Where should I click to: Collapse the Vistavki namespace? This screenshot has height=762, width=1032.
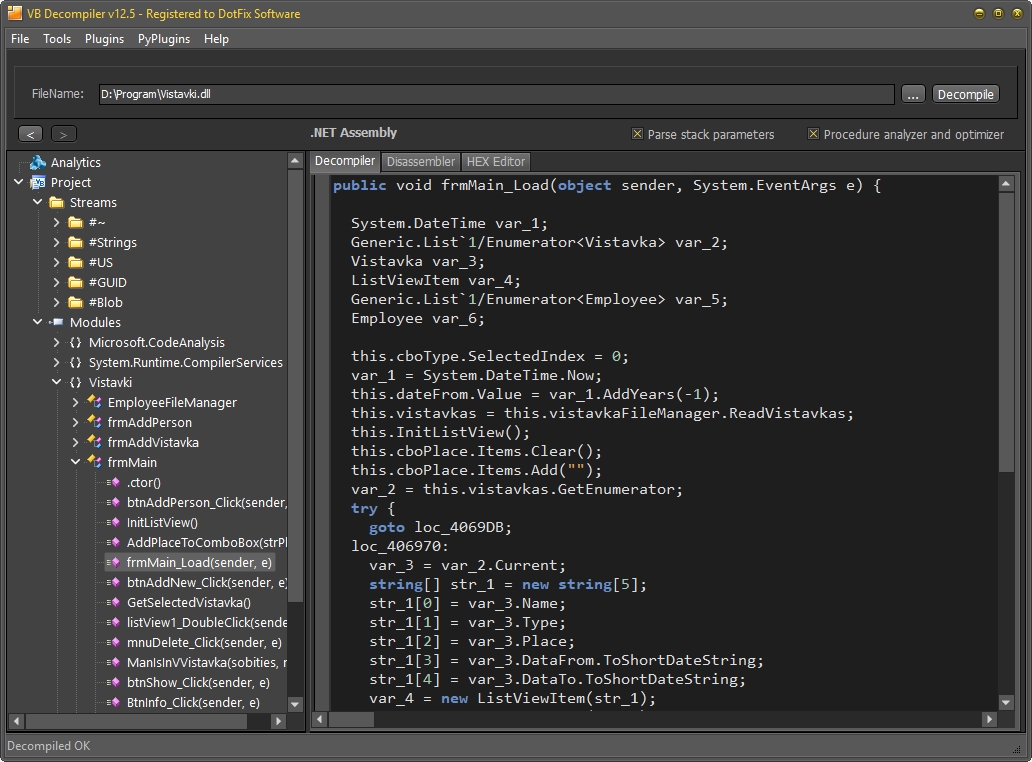pyautogui.click(x=57, y=382)
